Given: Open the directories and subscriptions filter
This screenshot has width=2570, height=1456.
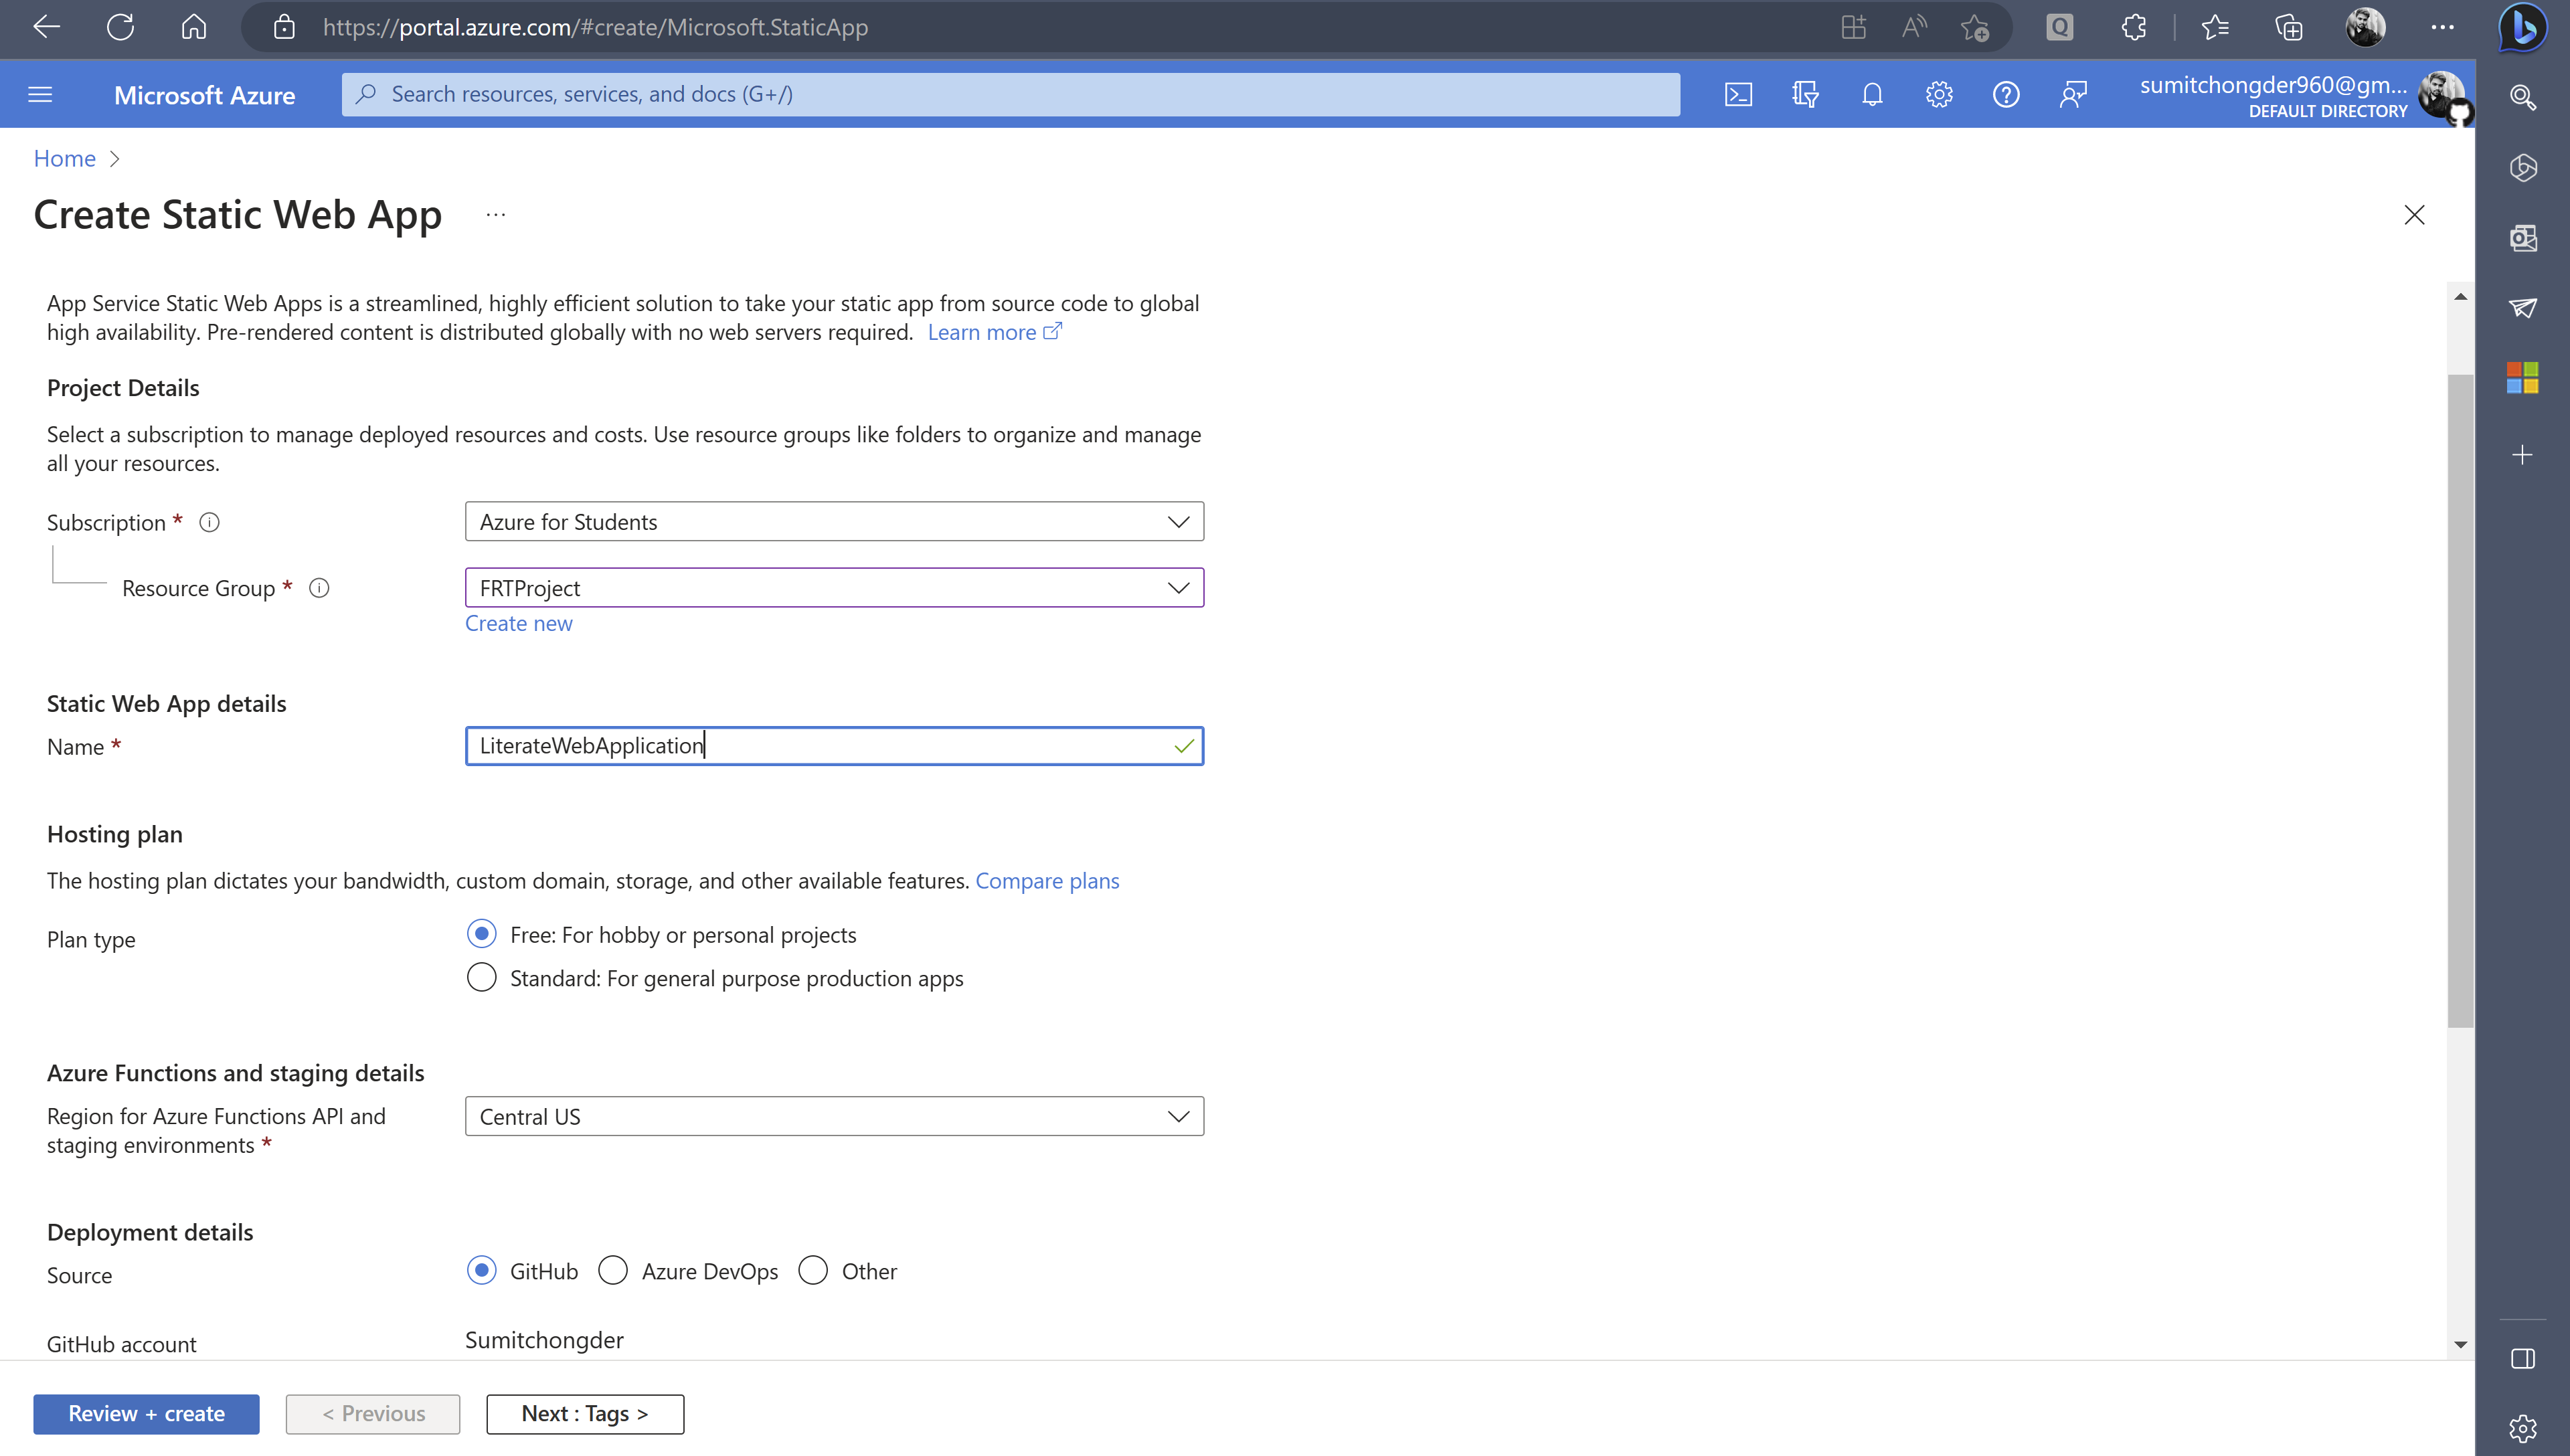Looking at the screenshot, I should pos(1806,93).
